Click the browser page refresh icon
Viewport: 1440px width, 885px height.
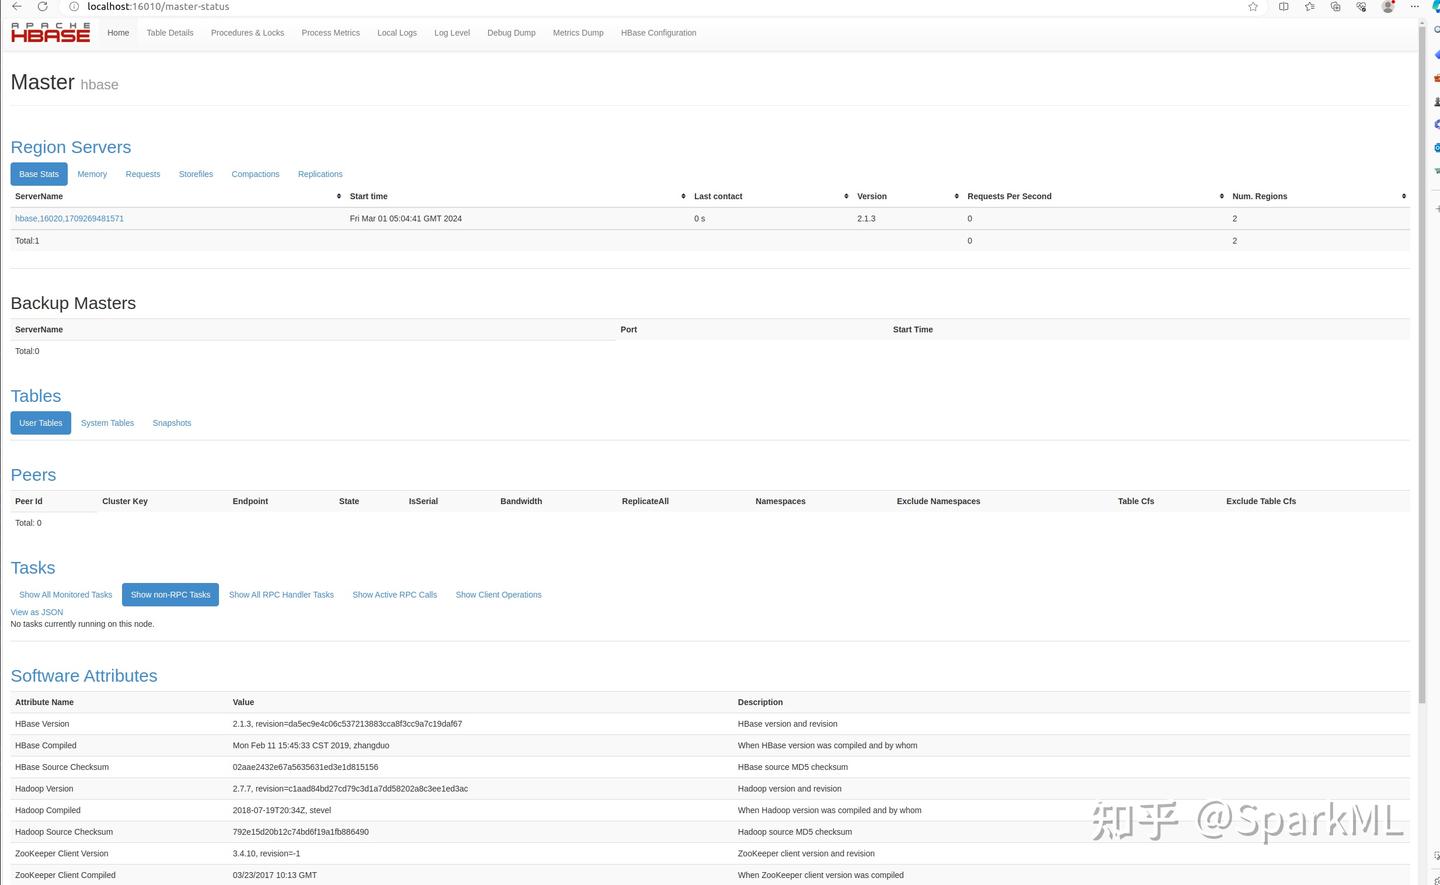coord(41,7)
